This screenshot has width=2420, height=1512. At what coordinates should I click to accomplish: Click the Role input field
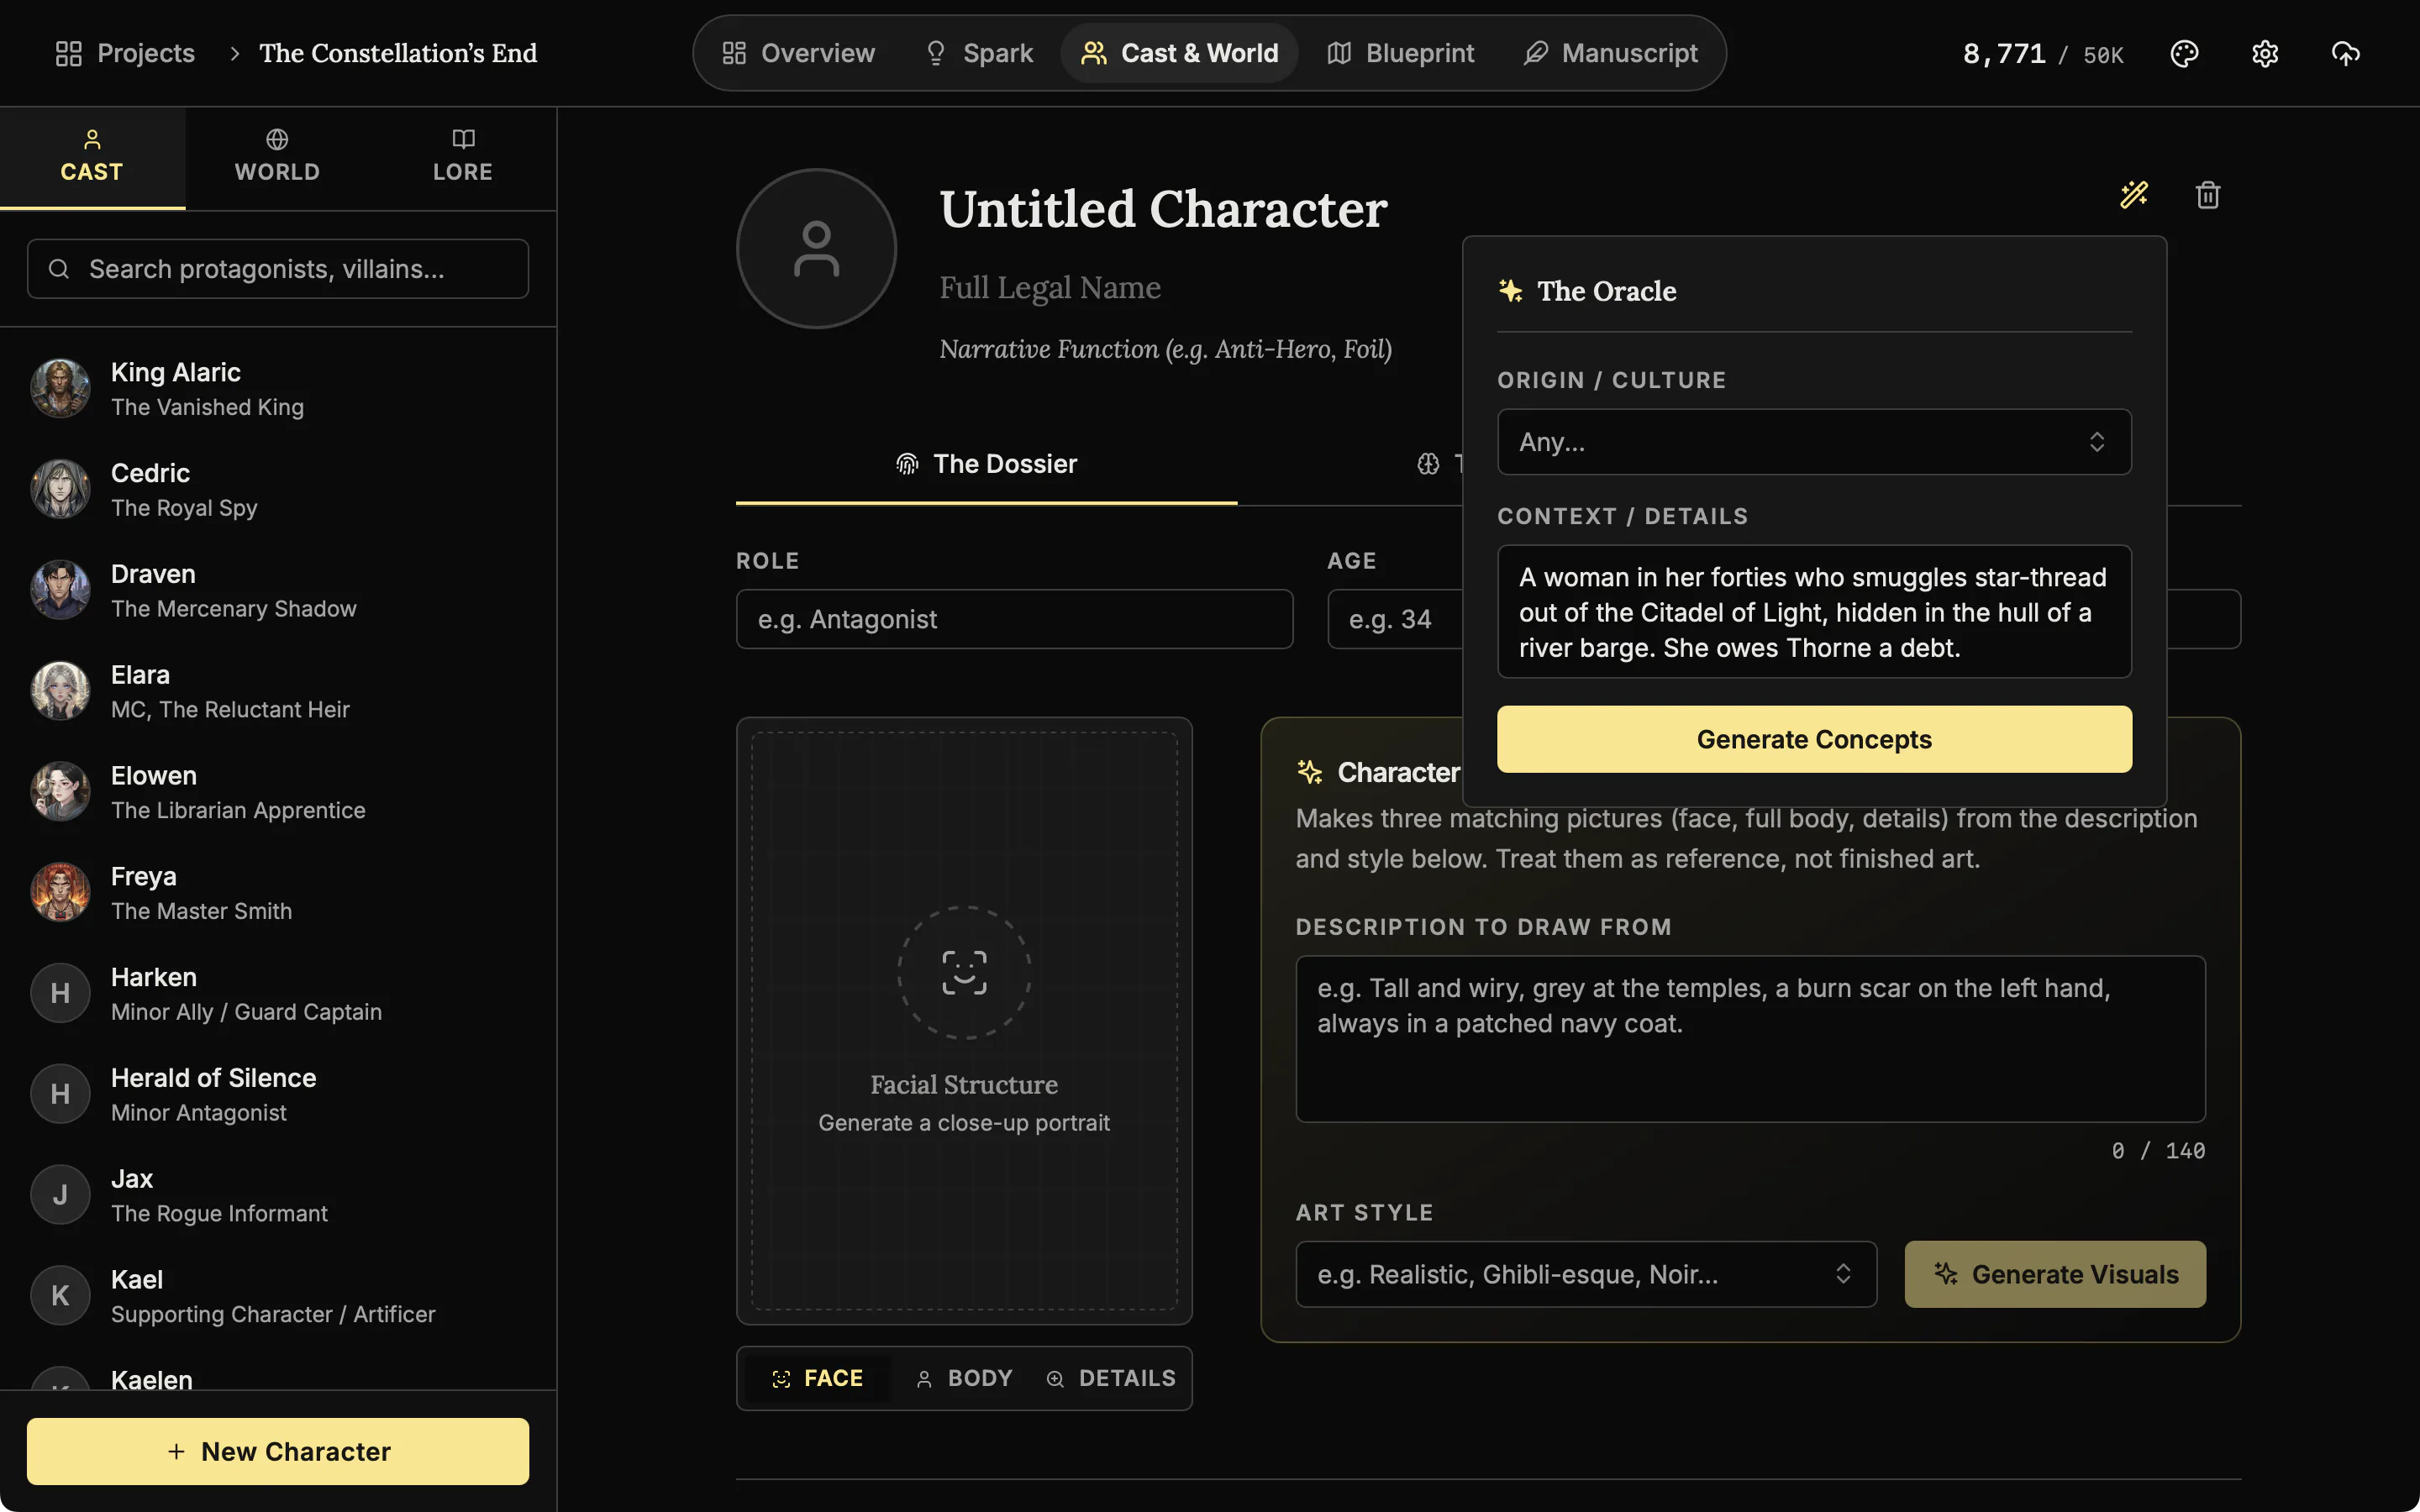(1014, 619)
